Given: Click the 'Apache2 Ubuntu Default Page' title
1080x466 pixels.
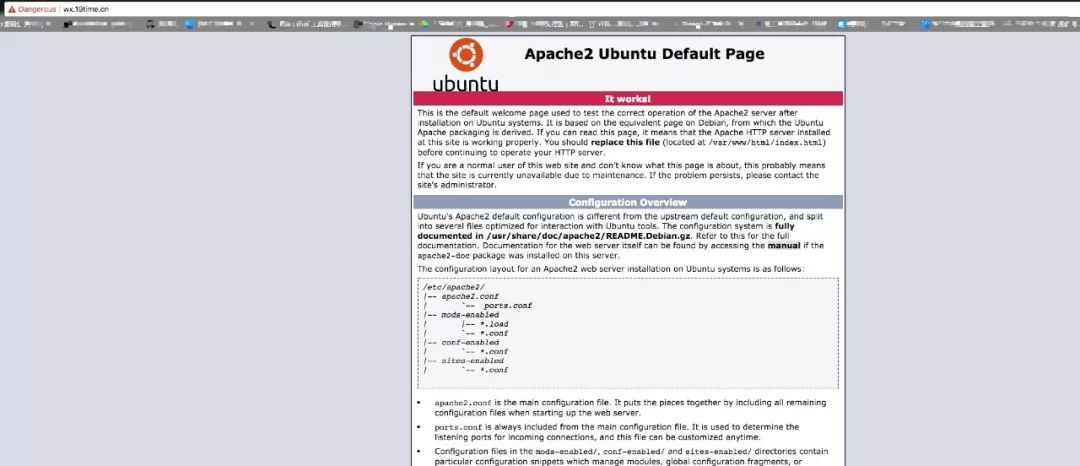Looking at the screenshot, I should [644, 54].
